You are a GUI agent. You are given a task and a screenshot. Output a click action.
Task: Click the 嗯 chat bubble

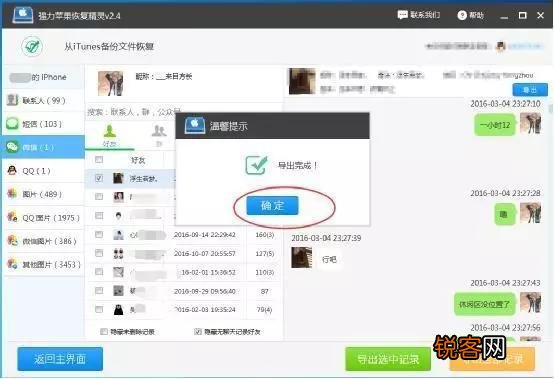pyautogui.click(x=504, y=214)
